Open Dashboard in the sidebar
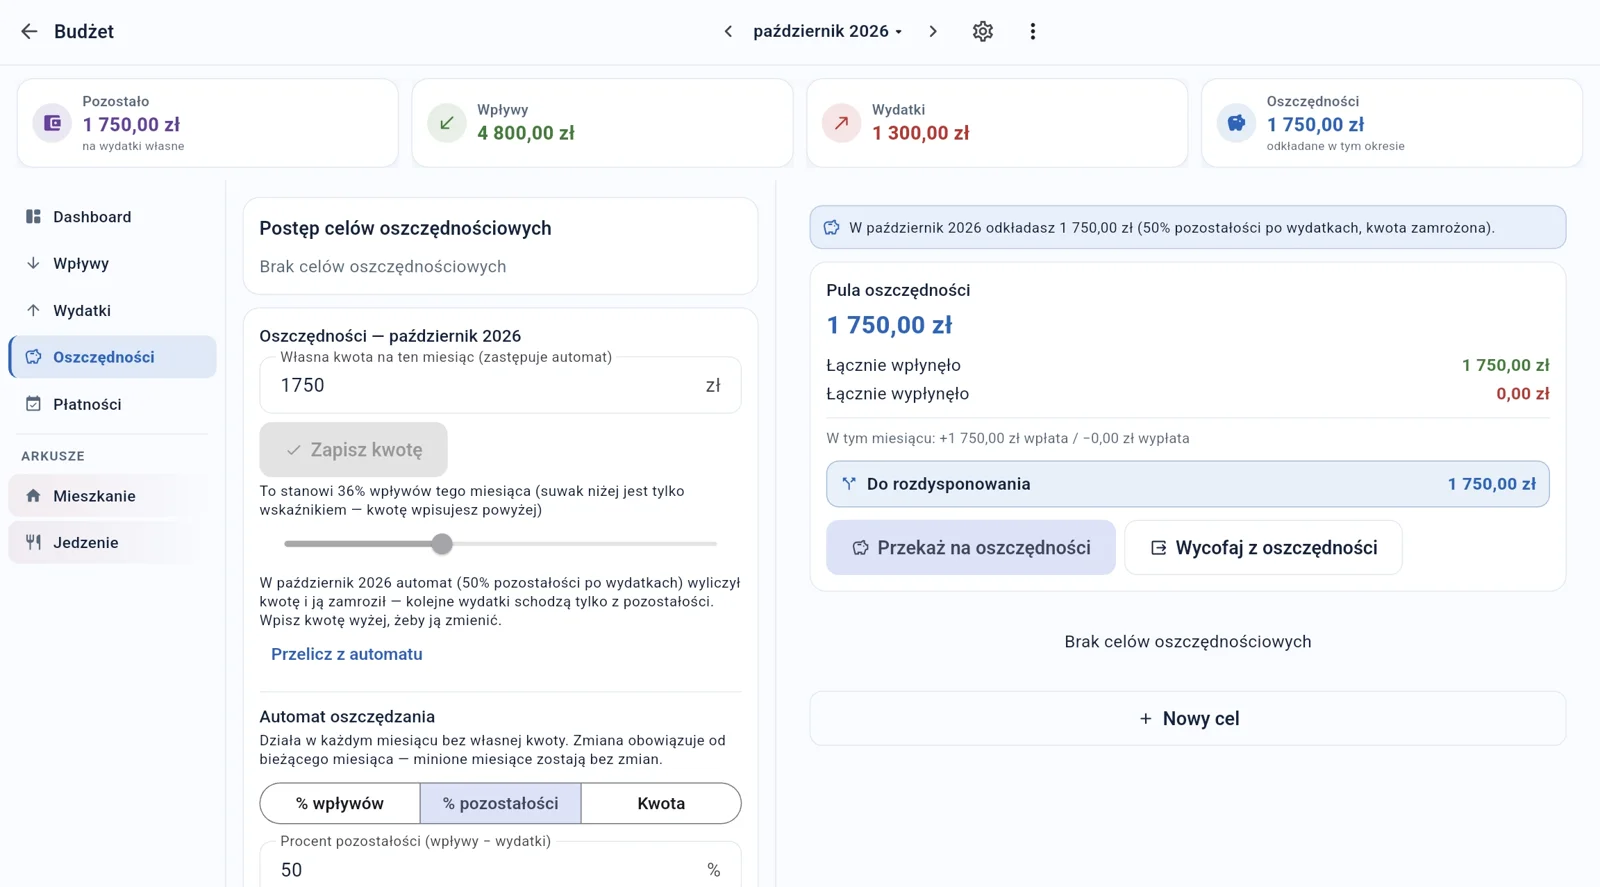Image resolution: width=1600 pixels, height=887 pixels. [x=112, y=217]
